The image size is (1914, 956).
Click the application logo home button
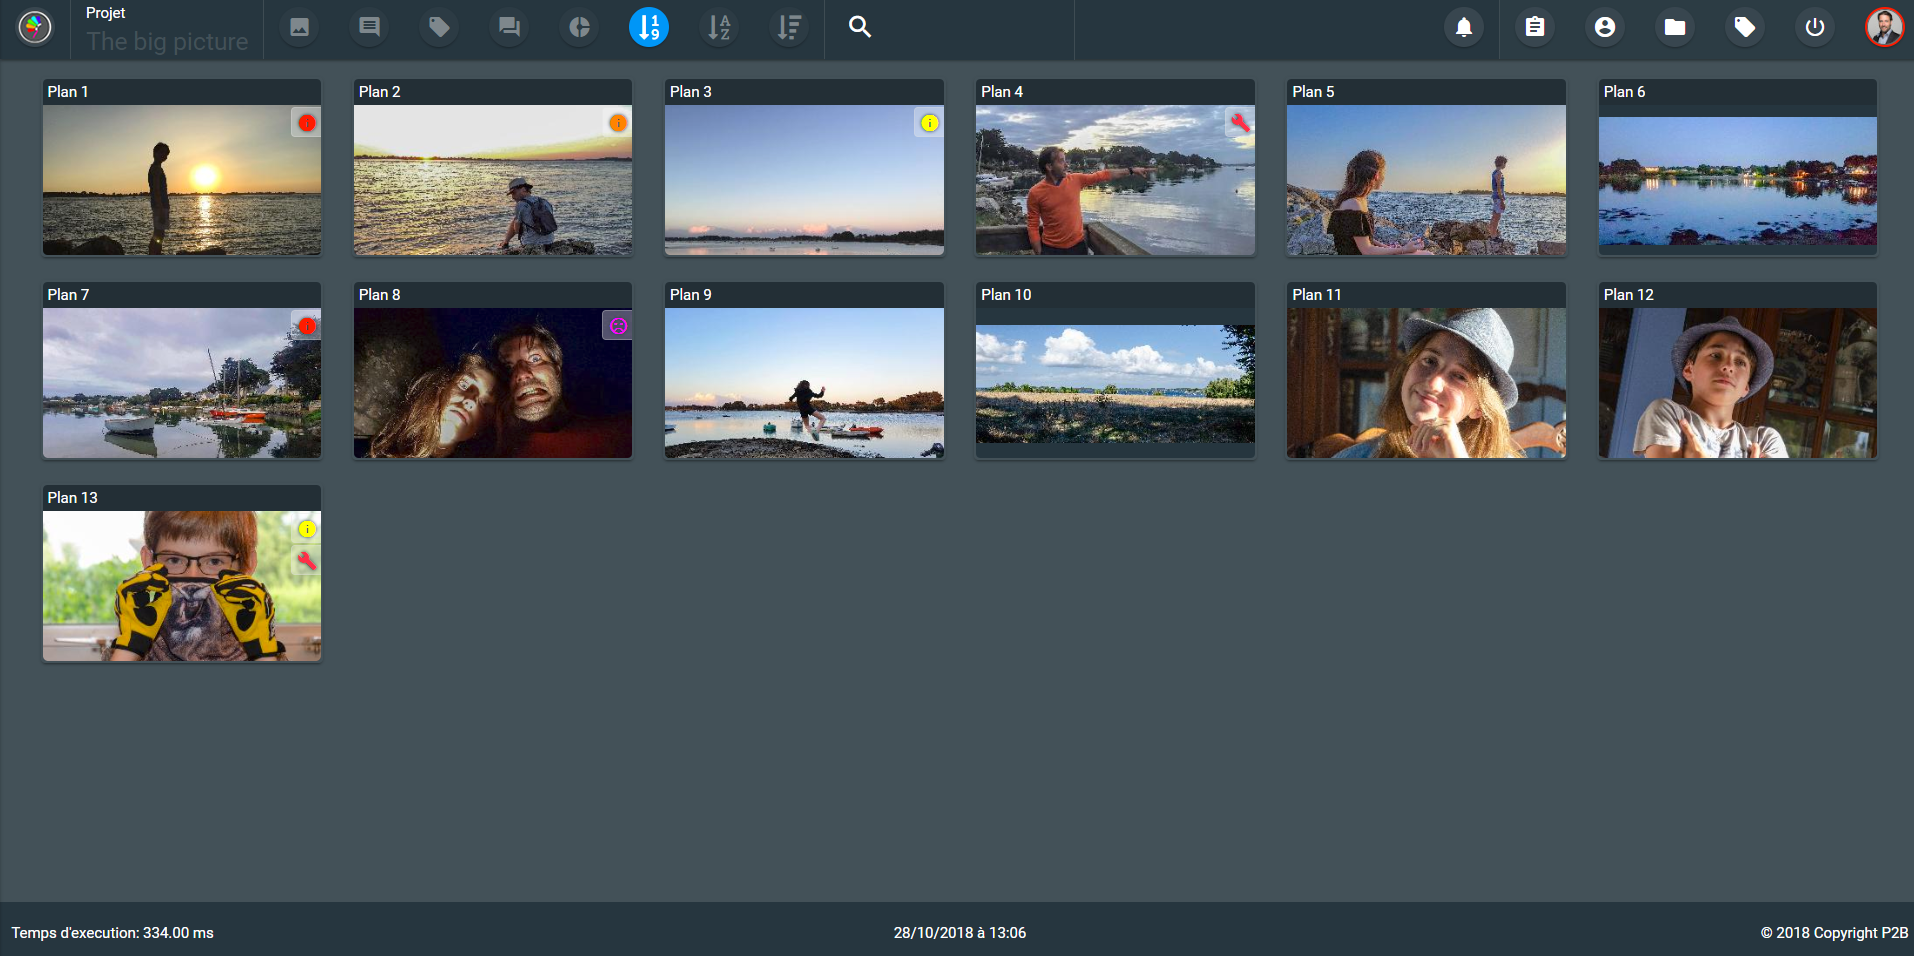tap(35, 27)
